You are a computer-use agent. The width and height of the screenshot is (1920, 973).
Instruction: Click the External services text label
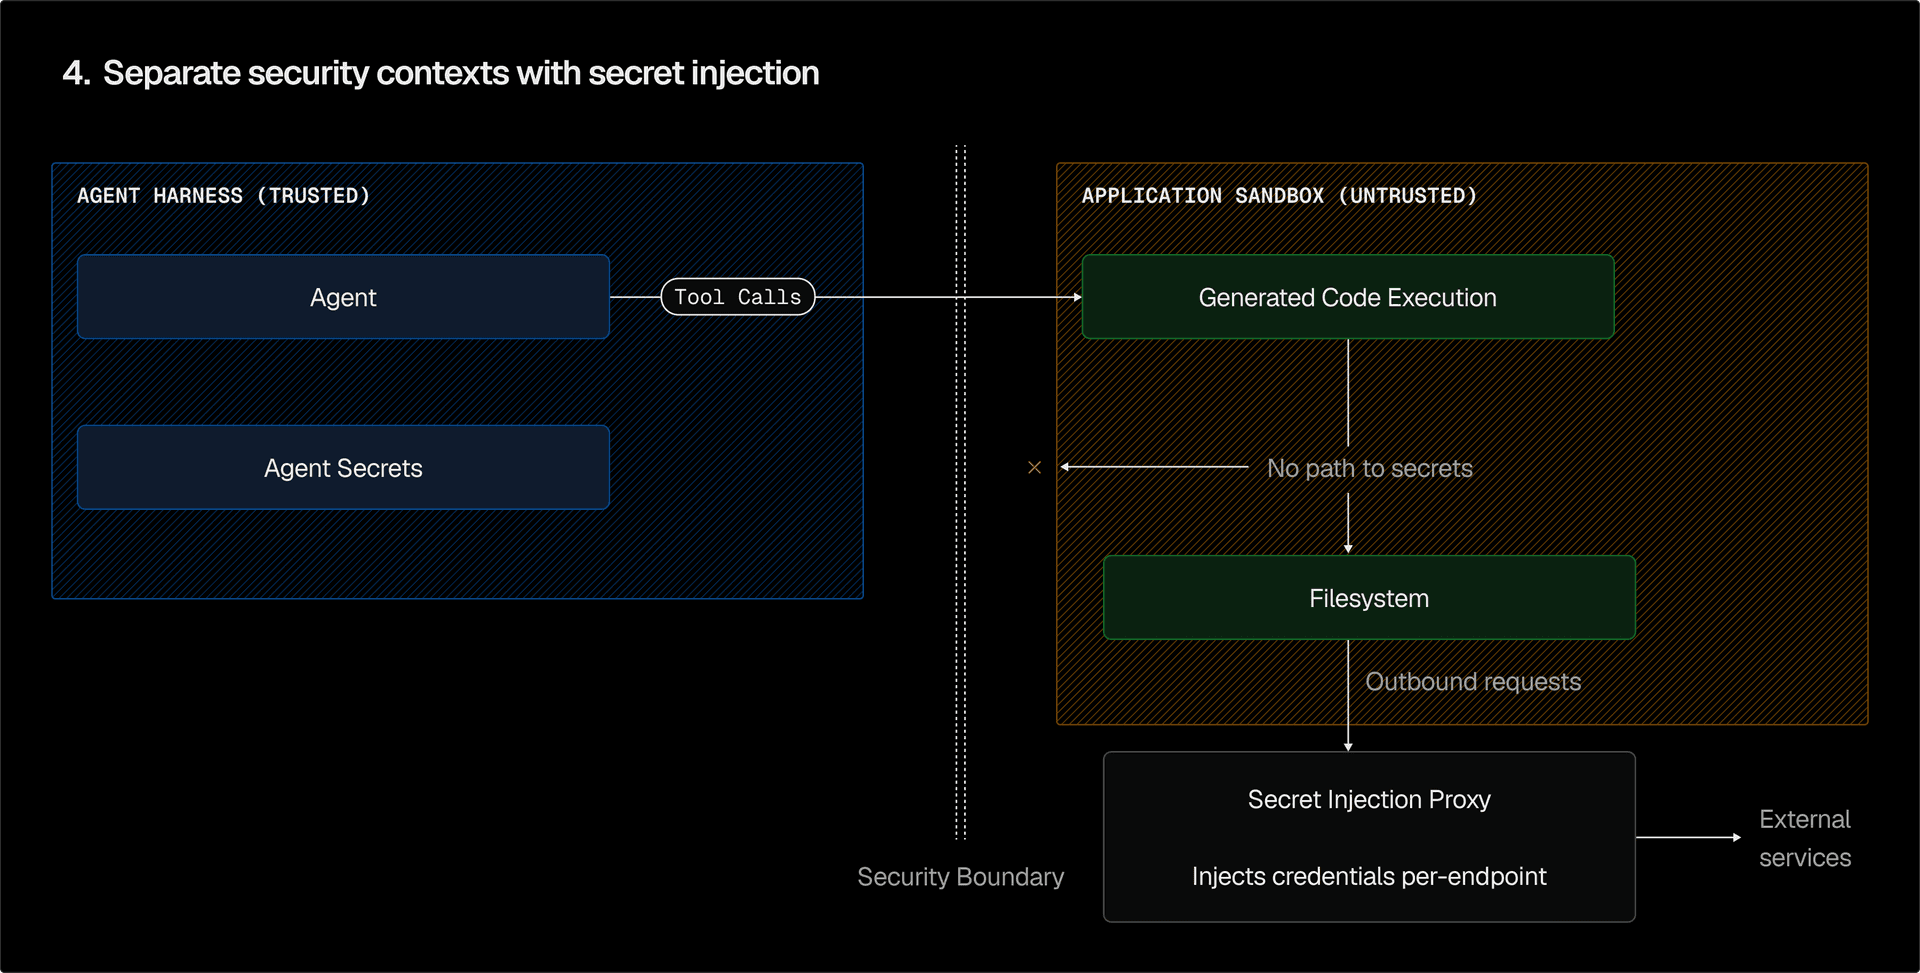point(1804,838)
